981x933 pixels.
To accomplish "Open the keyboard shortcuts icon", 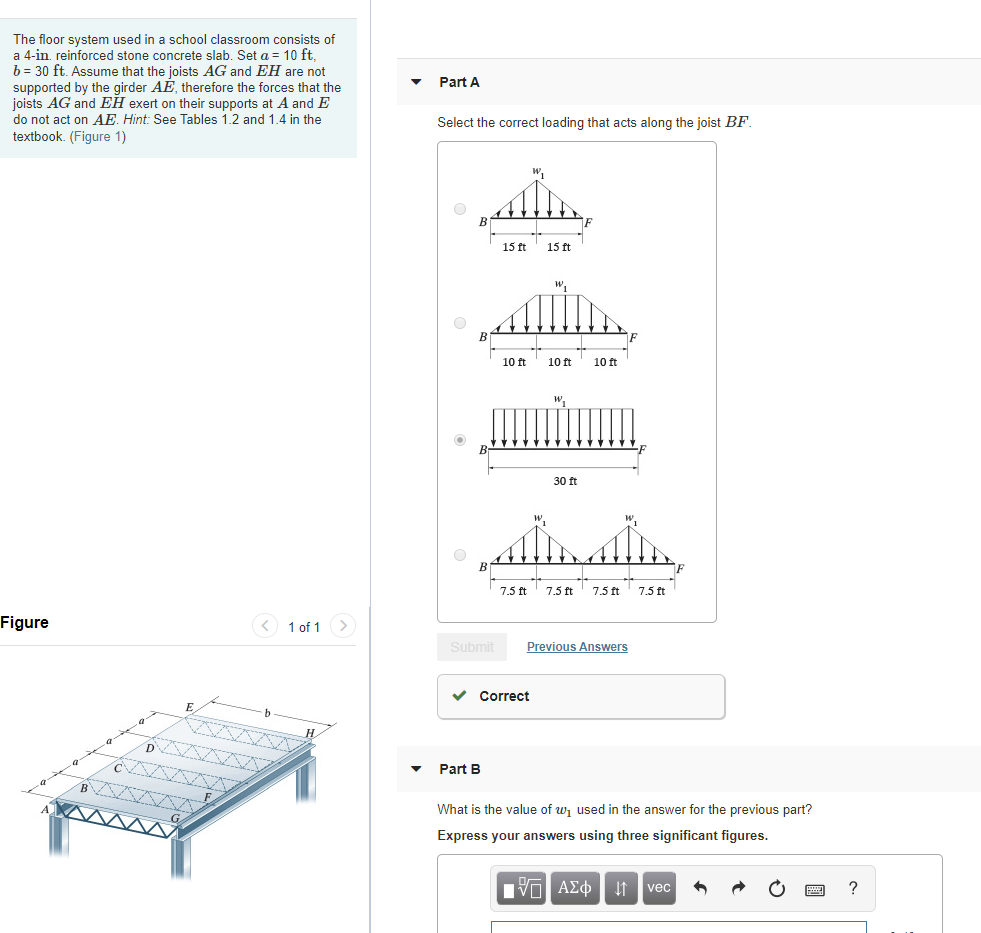I will 814,888.
